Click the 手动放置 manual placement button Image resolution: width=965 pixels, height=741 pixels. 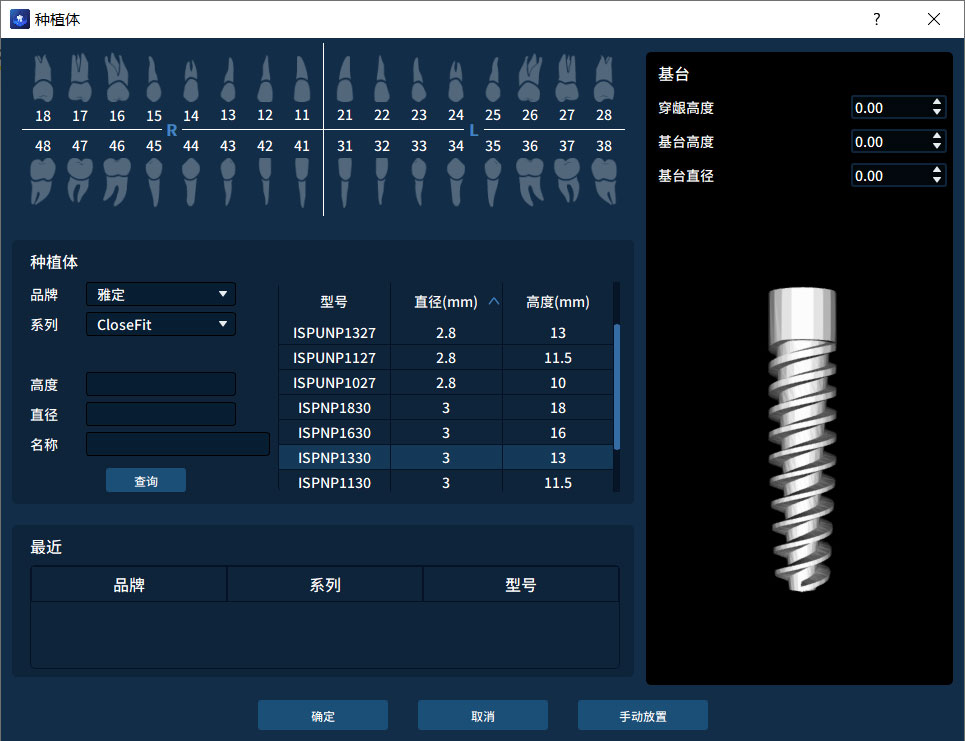click(x=642, y=716)
